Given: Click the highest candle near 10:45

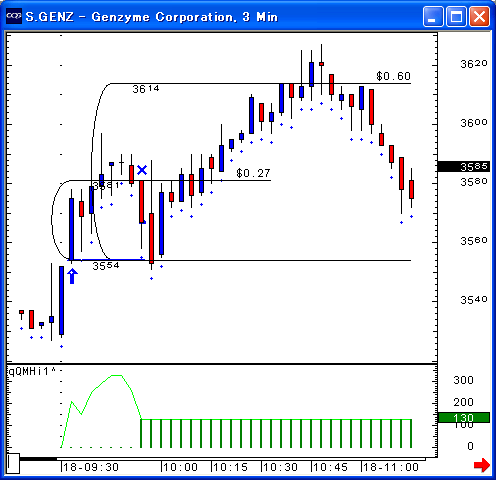Looking at the screenshot, I should 321,64.
